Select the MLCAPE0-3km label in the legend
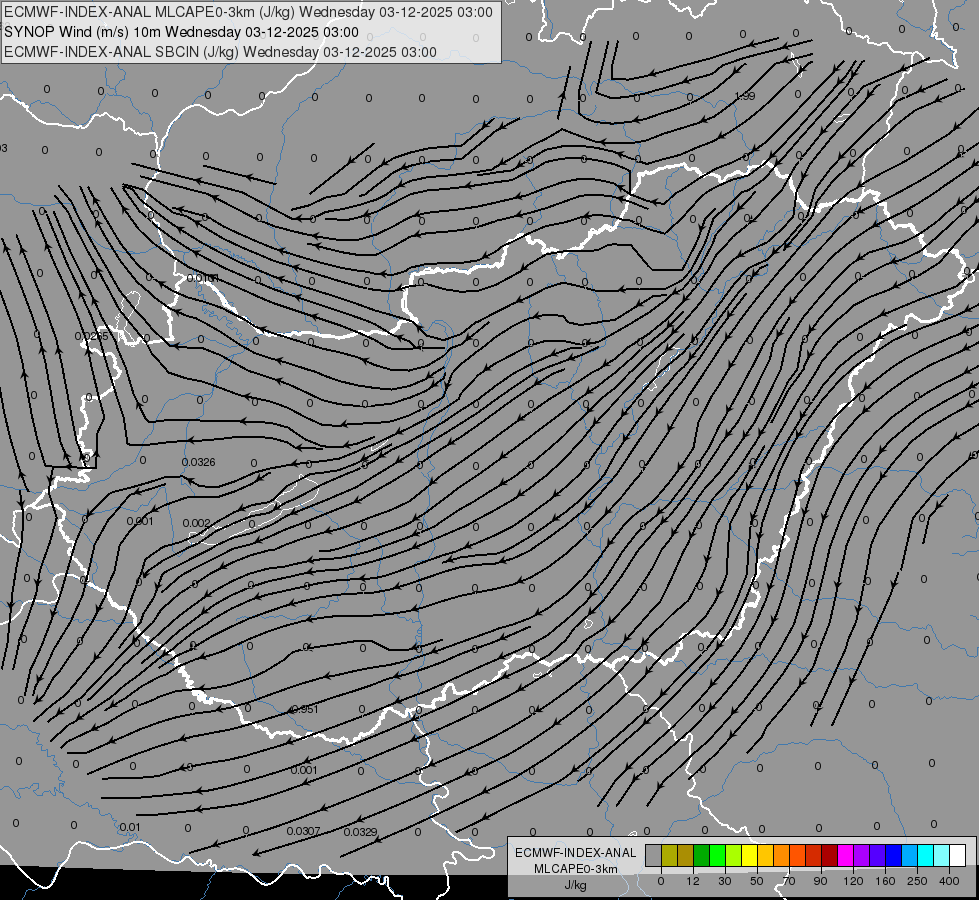Viewport: 979px width, 900px height. (576, 869)
